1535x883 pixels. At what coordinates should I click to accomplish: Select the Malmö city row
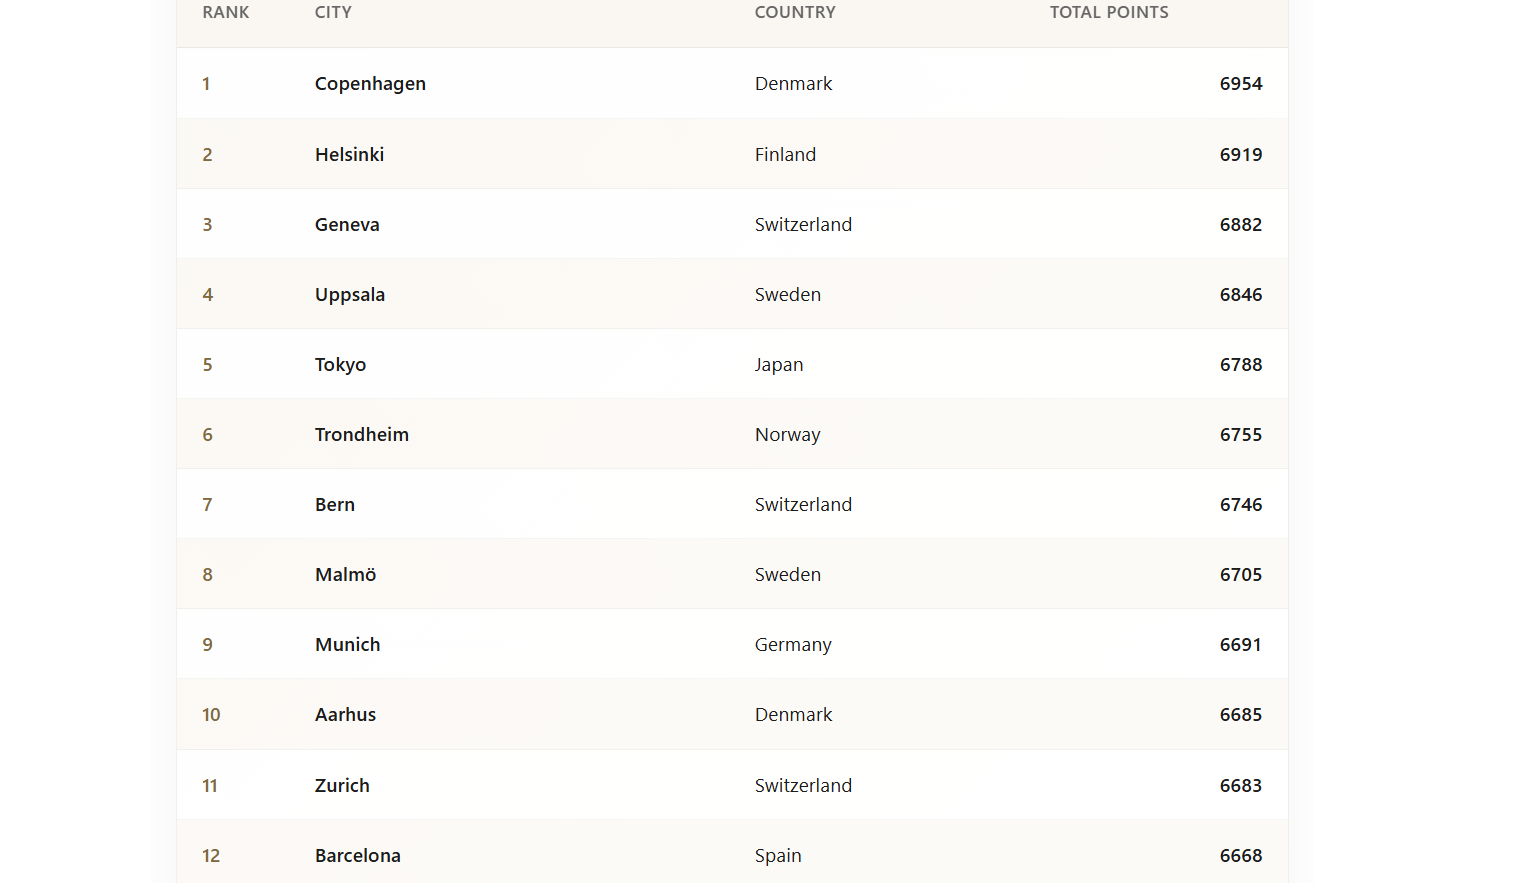[732, 574]
